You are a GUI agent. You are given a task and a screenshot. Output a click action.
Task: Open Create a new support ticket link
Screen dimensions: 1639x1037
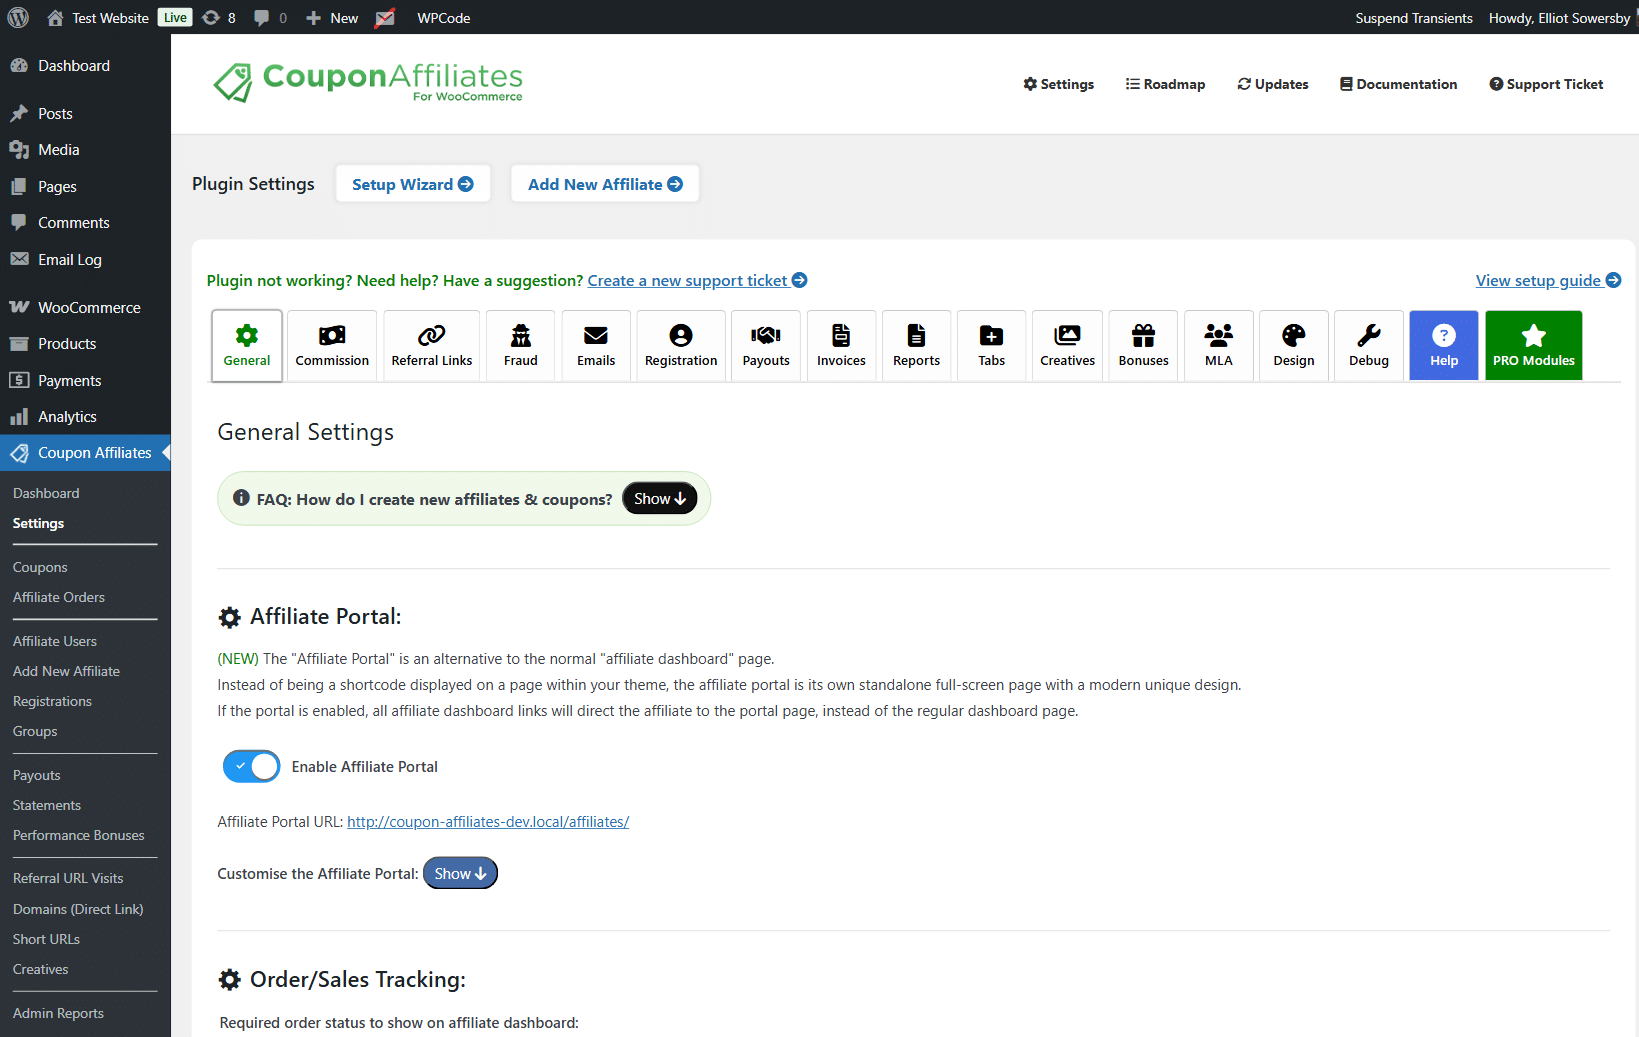point(697,281)
